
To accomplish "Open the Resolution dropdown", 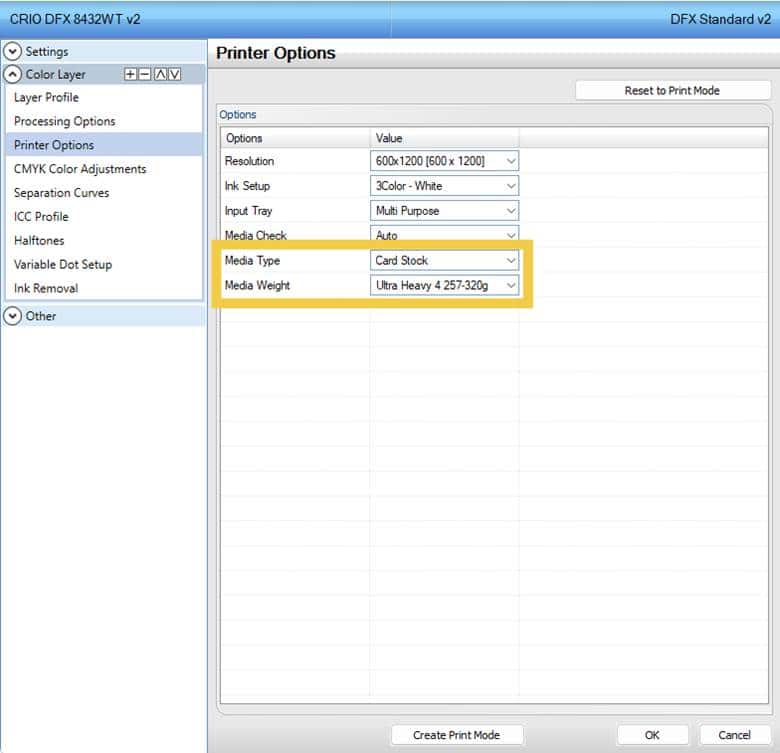I will (x=510, y=161).
